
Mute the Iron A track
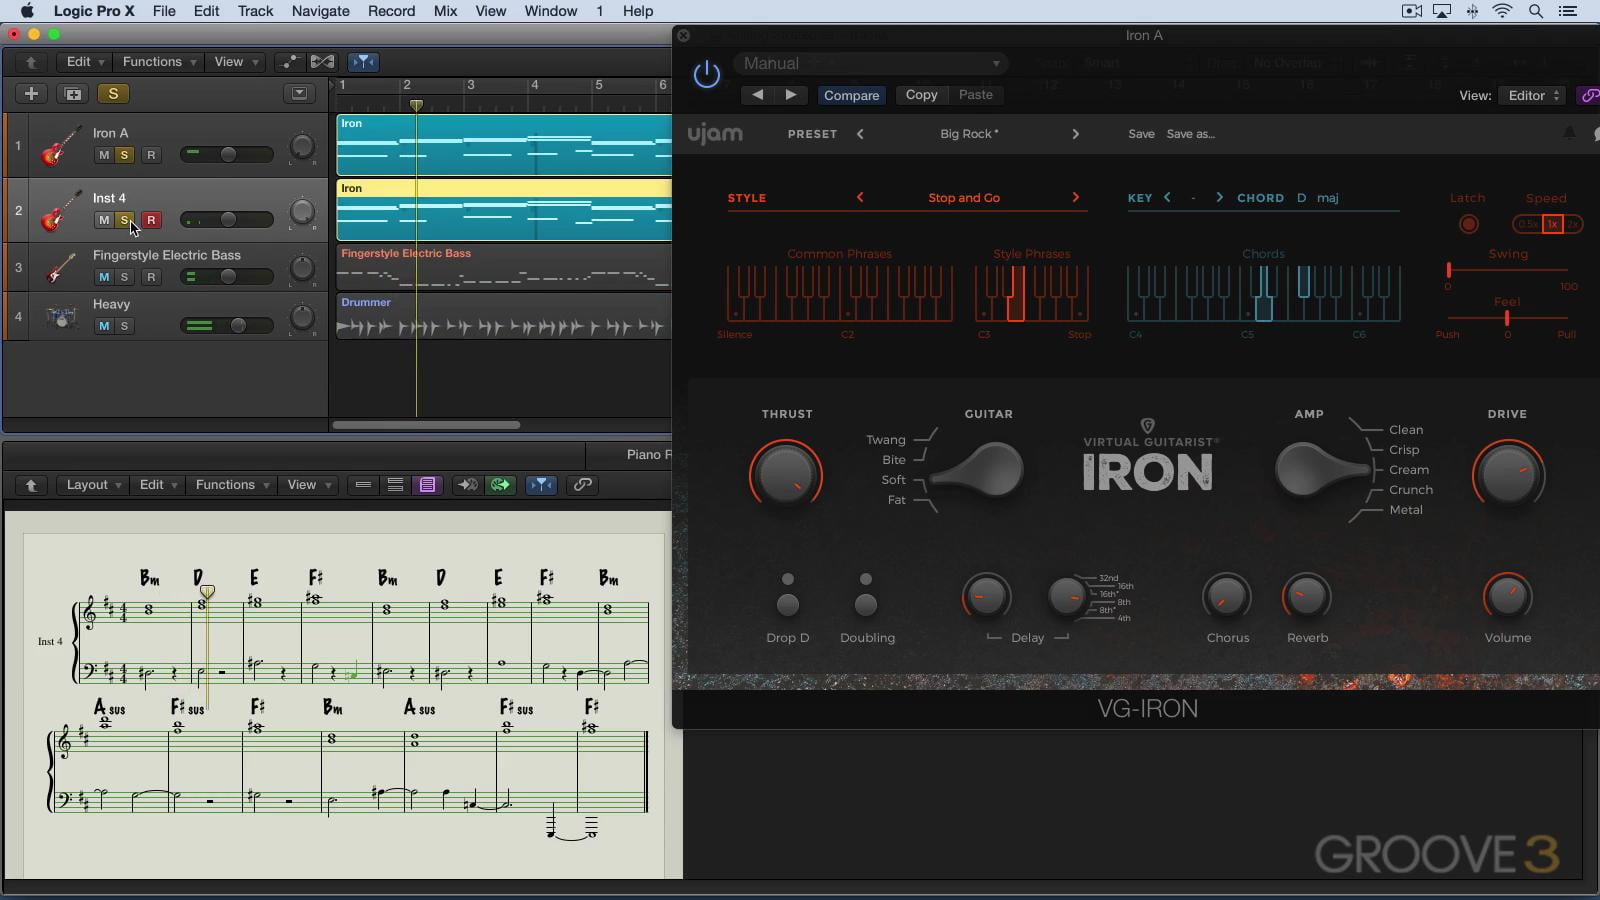(x=104, y=155)
